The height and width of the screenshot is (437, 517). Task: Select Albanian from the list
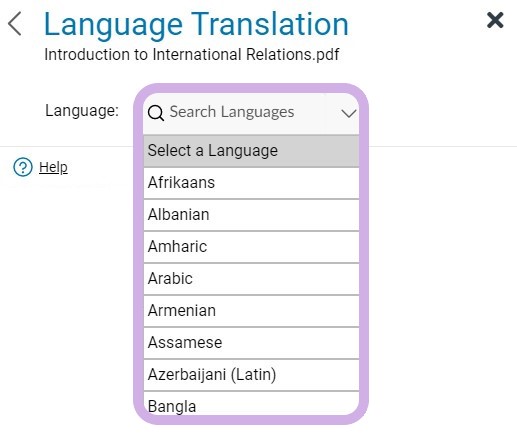[x=251, y=215]
